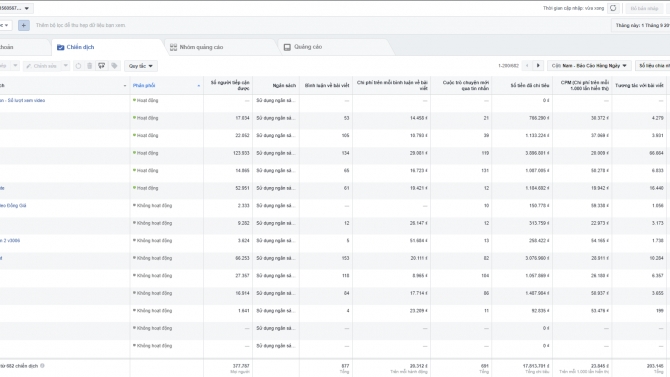Click cost per comment 51.684 đ
Viewport: 670px width, 377px height.
click(x=419, y=241)
